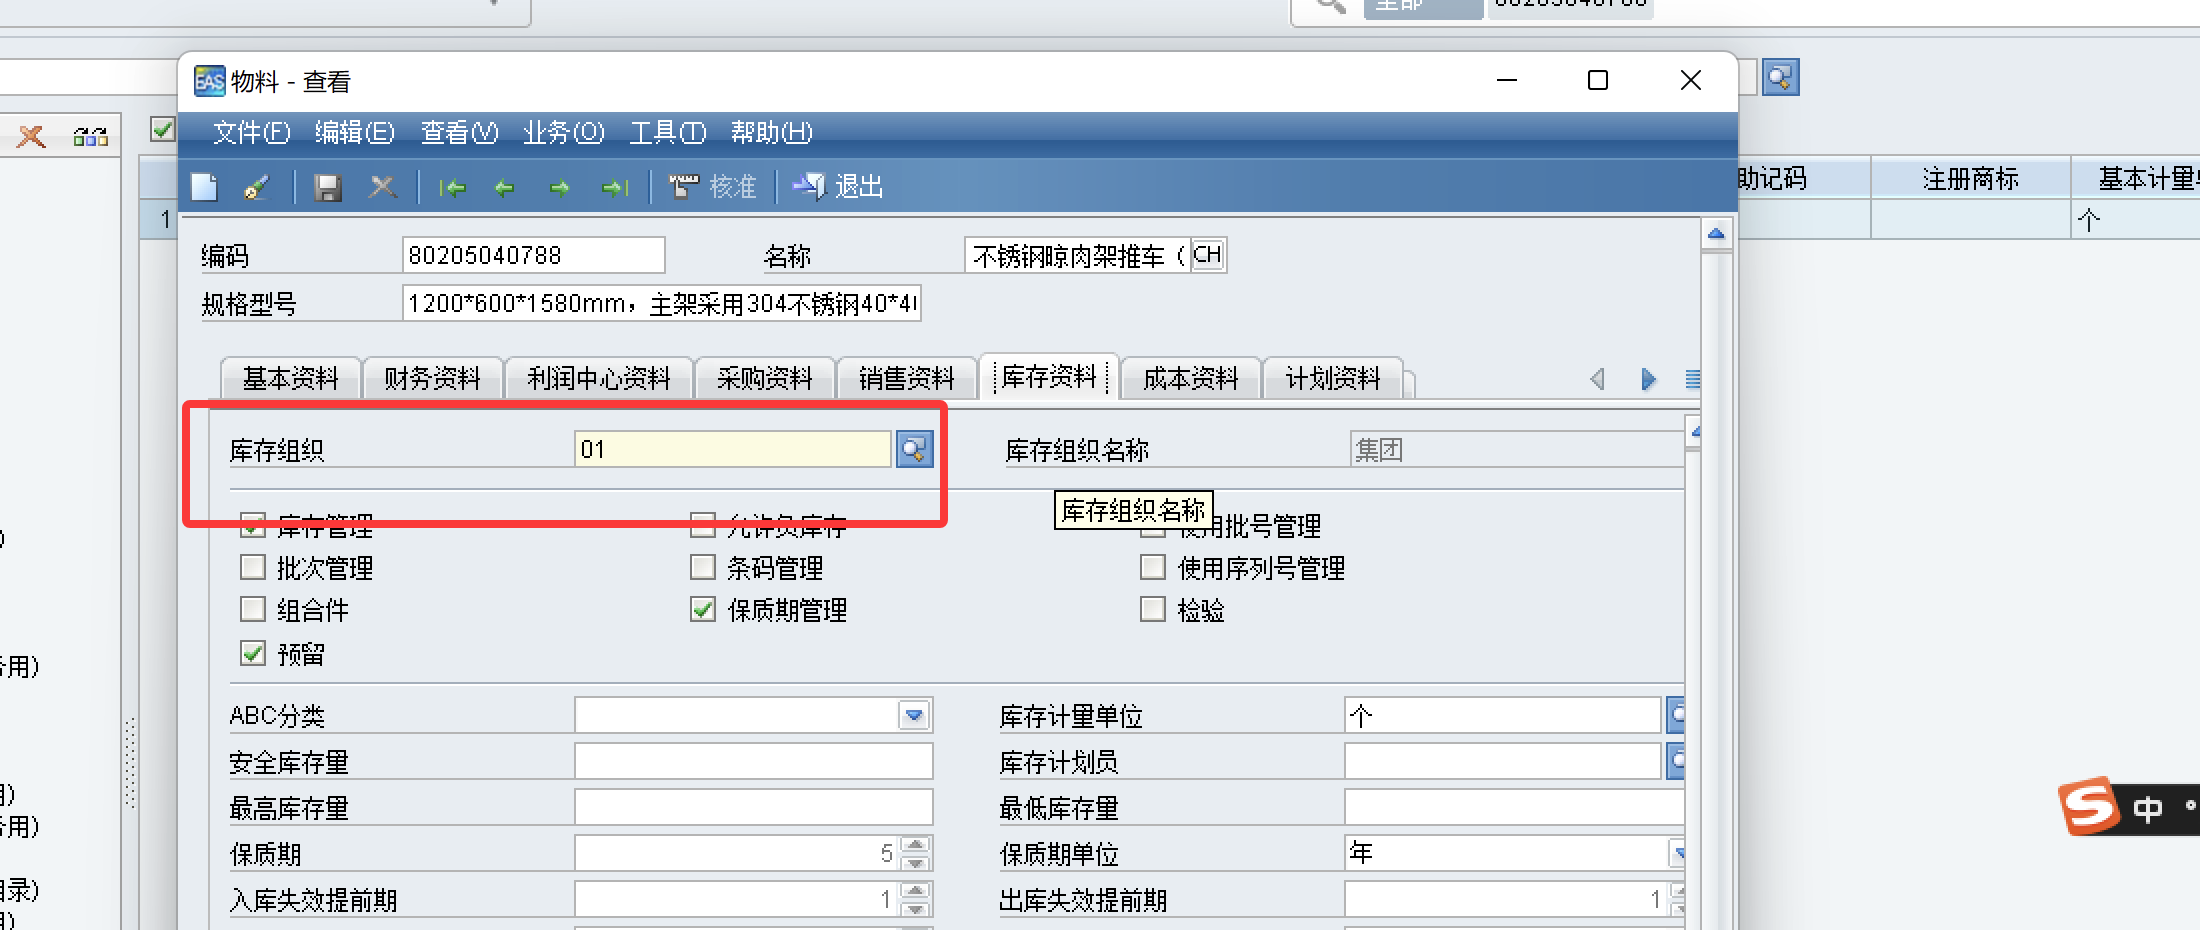Click the binoculars find icon in background toolbar

click(90, 137)
